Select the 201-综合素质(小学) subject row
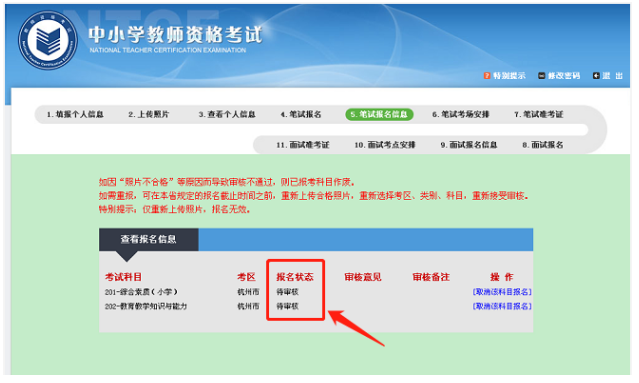639x383 pixels. (x=141, y=292)
